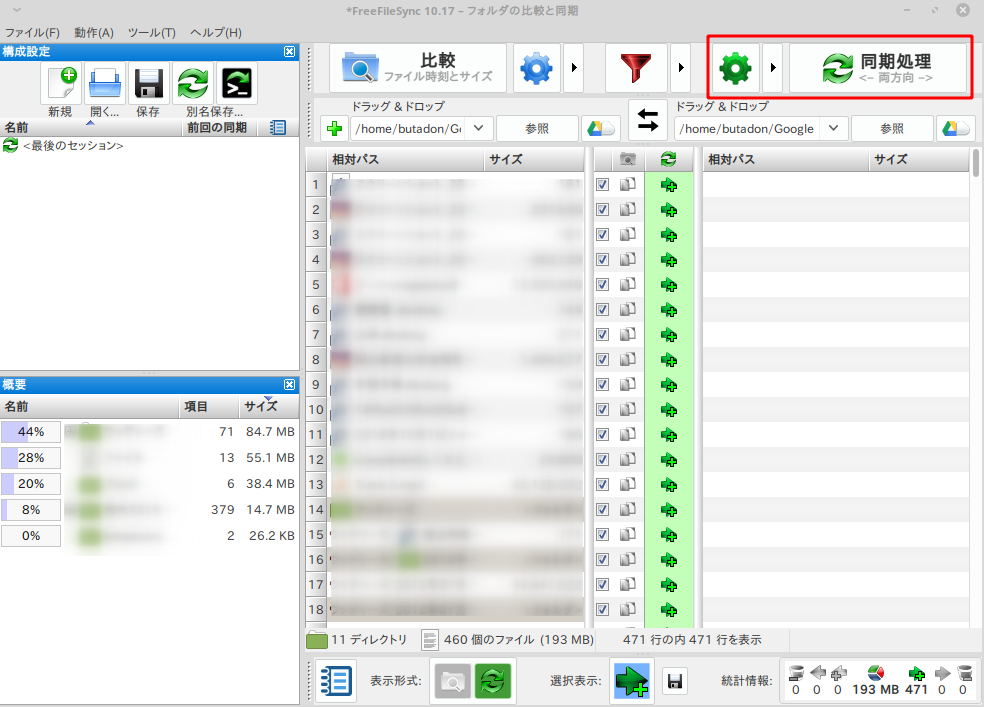Click the log list icon in 構成設定 header
Viewport: 984px width, 707px height.
(x=277, y=127)
